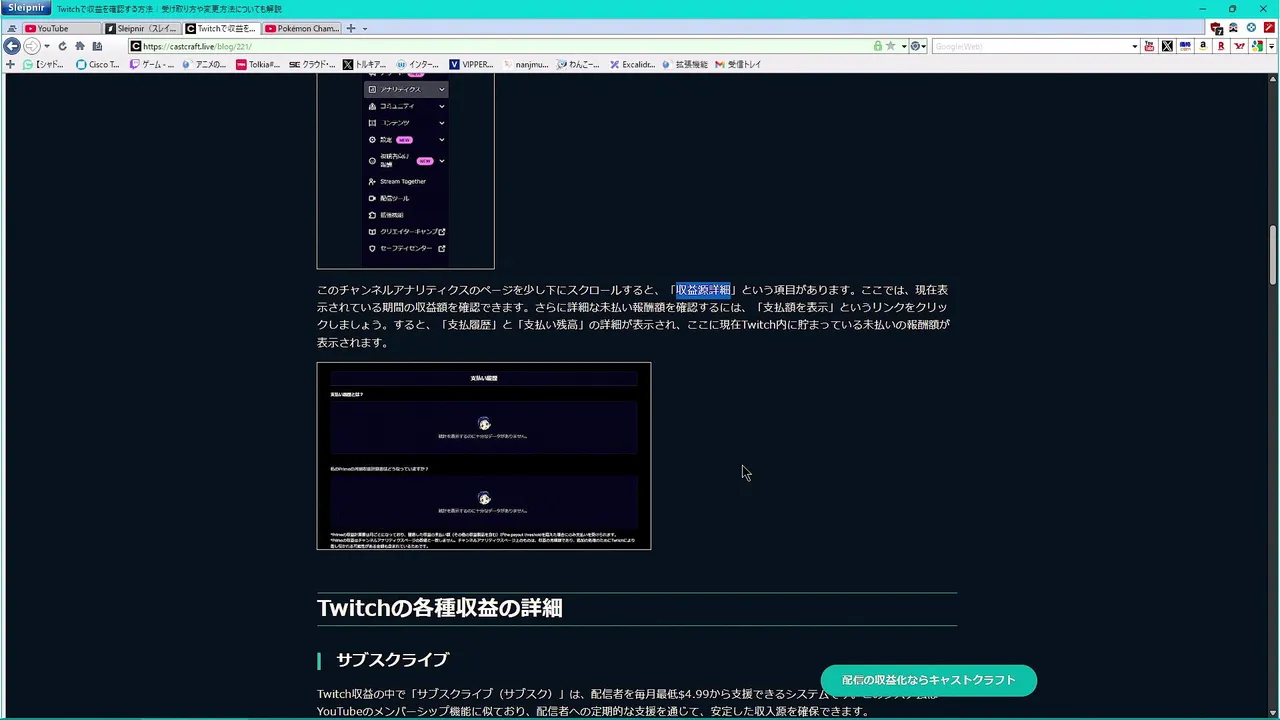Open the tab list dropdown arrow
The height and width of the screenshot is (720, 1280).
click(364, 28)
